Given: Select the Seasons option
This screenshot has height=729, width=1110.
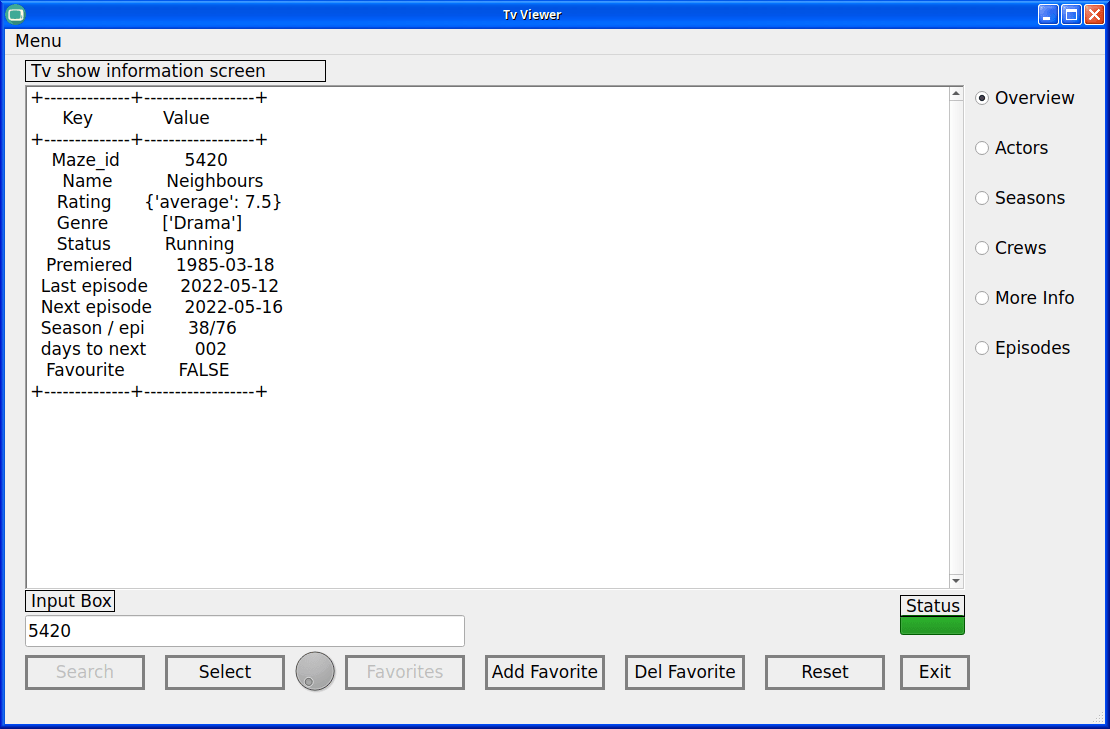Looking at the screenshot, I should point(982,197).
